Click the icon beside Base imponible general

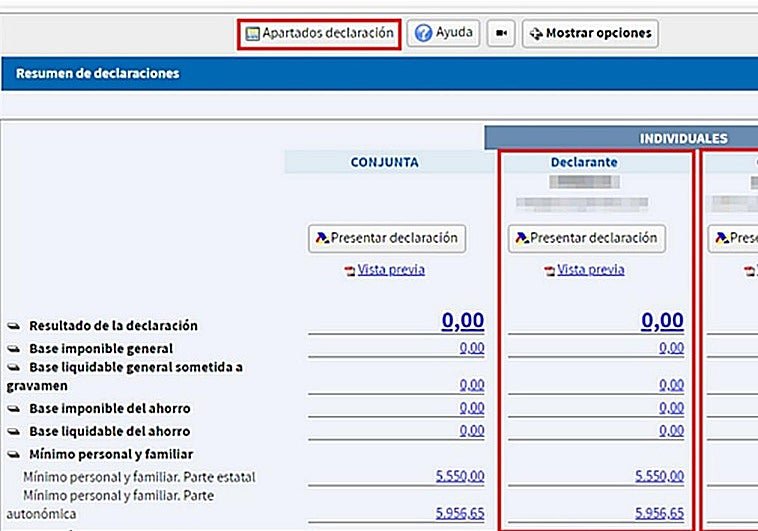pyautogui.click(x=14, y=349)
